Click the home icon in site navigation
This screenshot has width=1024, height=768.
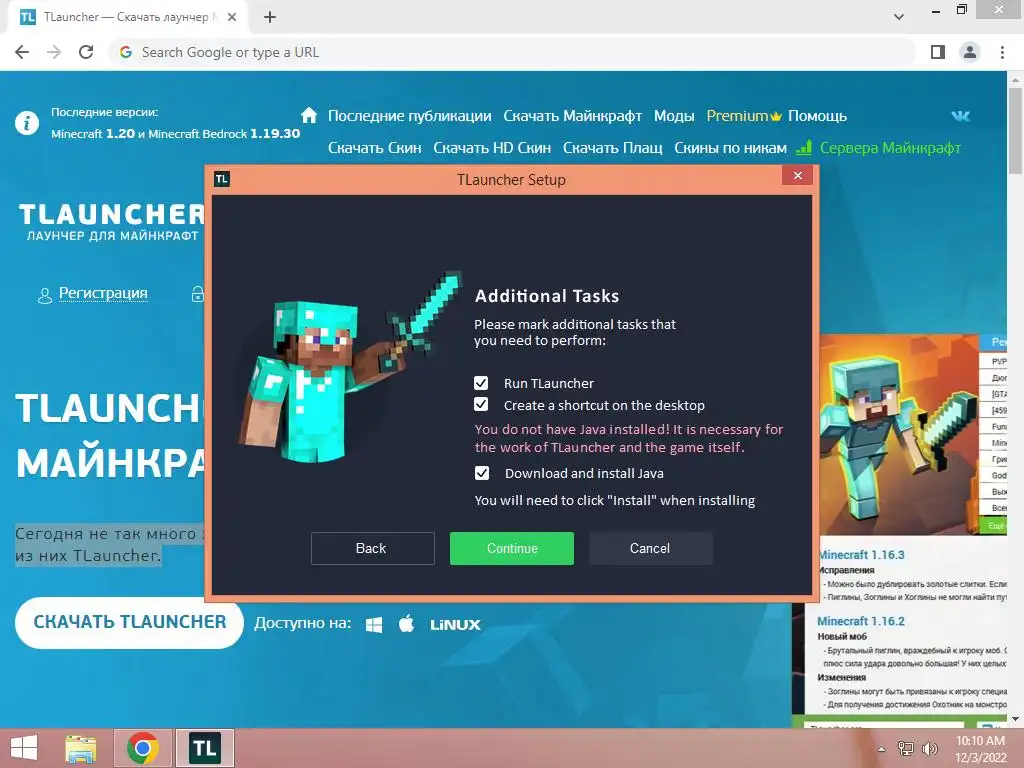point(309,116)
